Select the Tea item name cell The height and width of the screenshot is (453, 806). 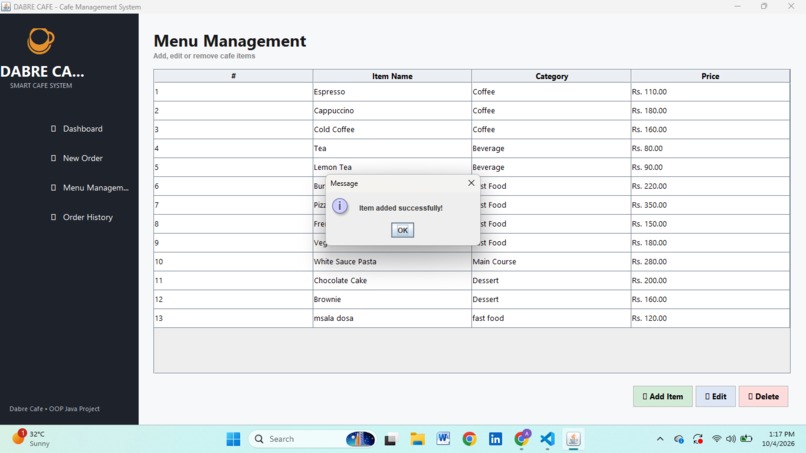point(392,148)
